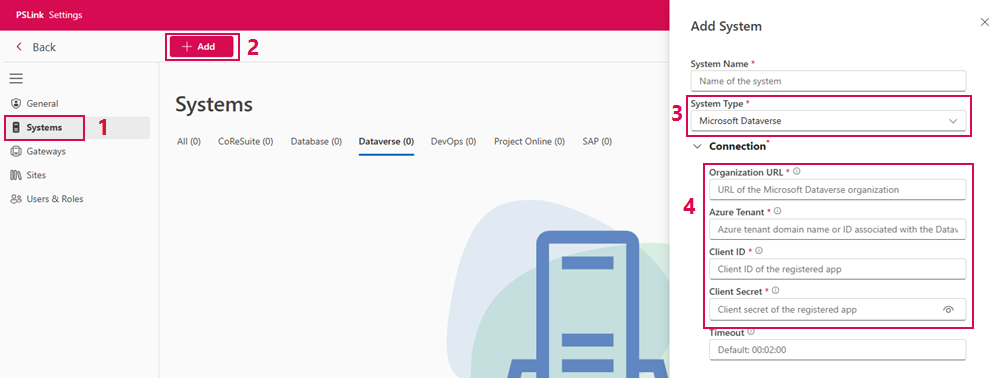The width and height of the screenshot is (1000, 378).
Task: Click the Add button
Action: 202,47
